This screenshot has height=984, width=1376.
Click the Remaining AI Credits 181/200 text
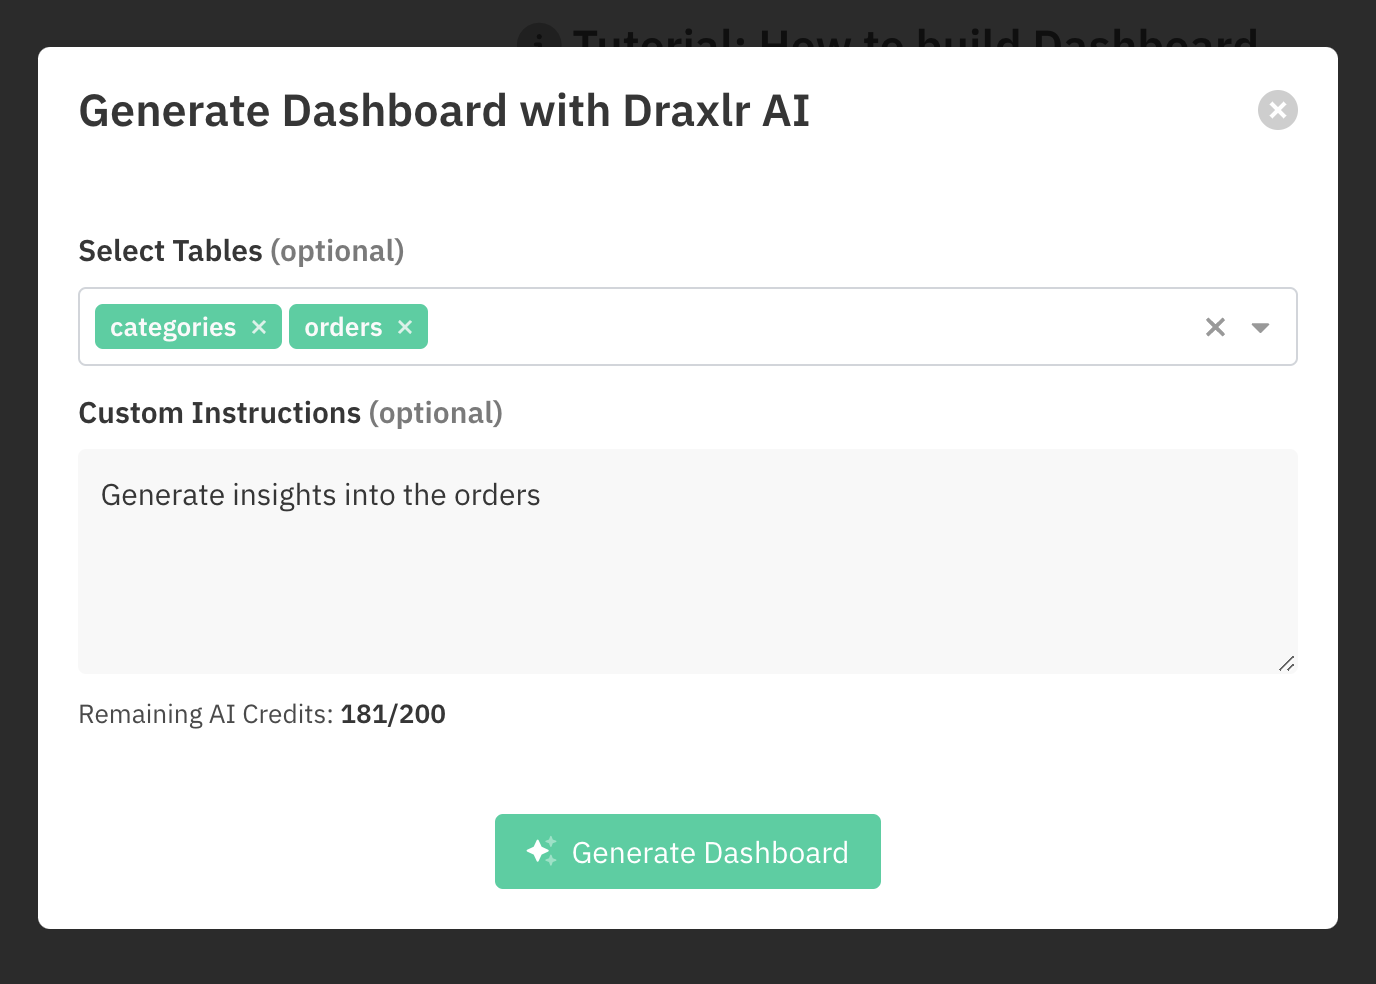tap(262, 713)
